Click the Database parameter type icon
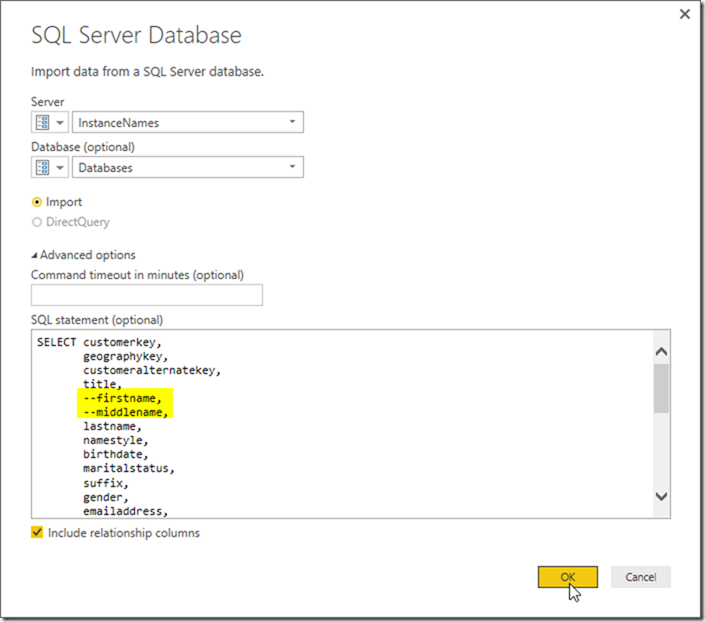Viewport: 705px width, 622px height. click(43, 167)
